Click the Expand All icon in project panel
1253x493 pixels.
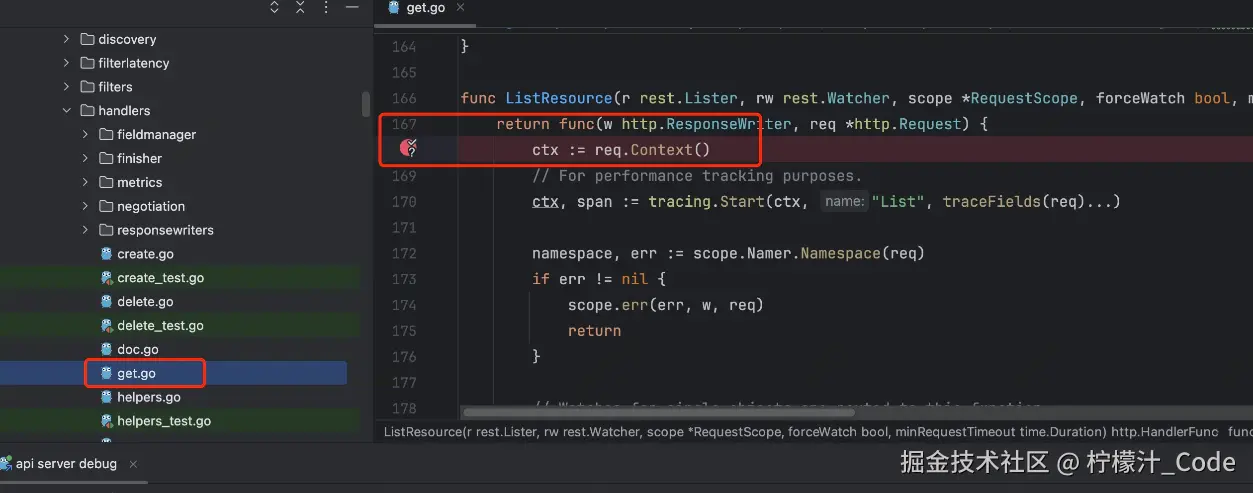click(x=274, y=8)
